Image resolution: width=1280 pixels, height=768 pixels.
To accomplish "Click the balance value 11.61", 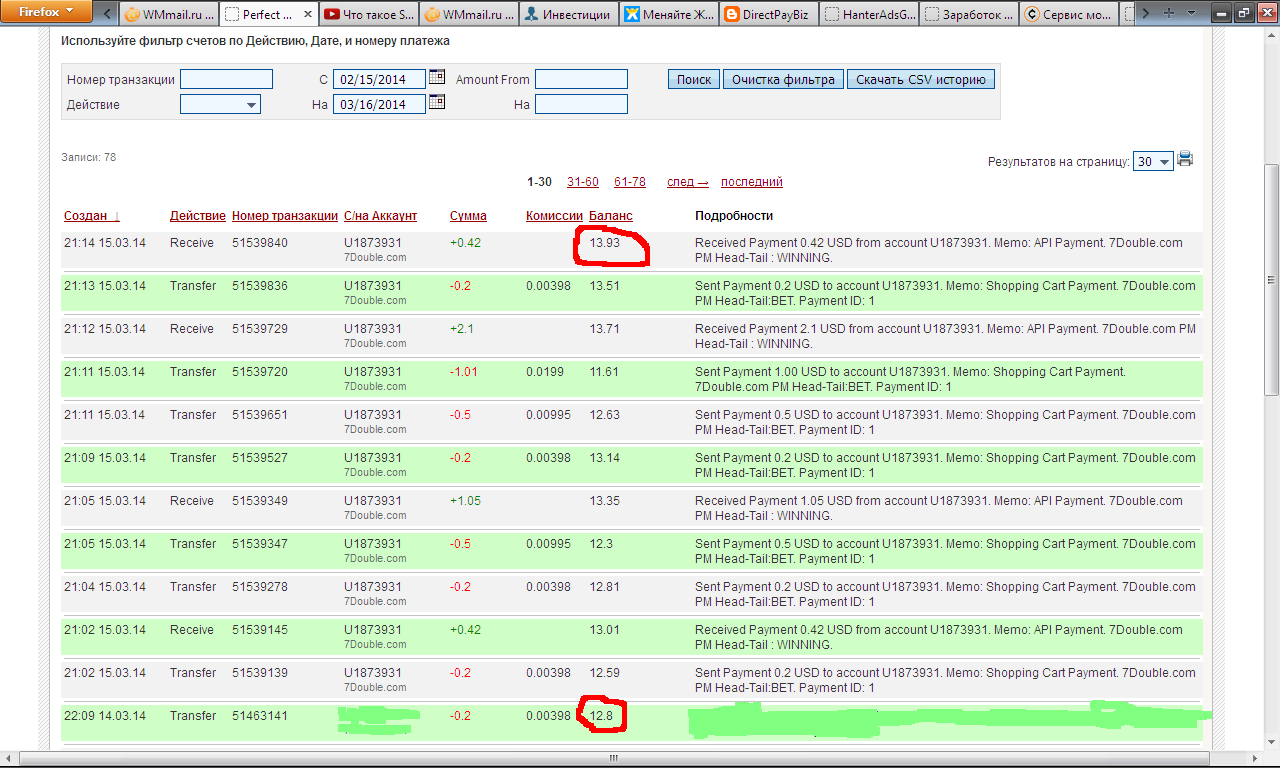I will 604,372.
